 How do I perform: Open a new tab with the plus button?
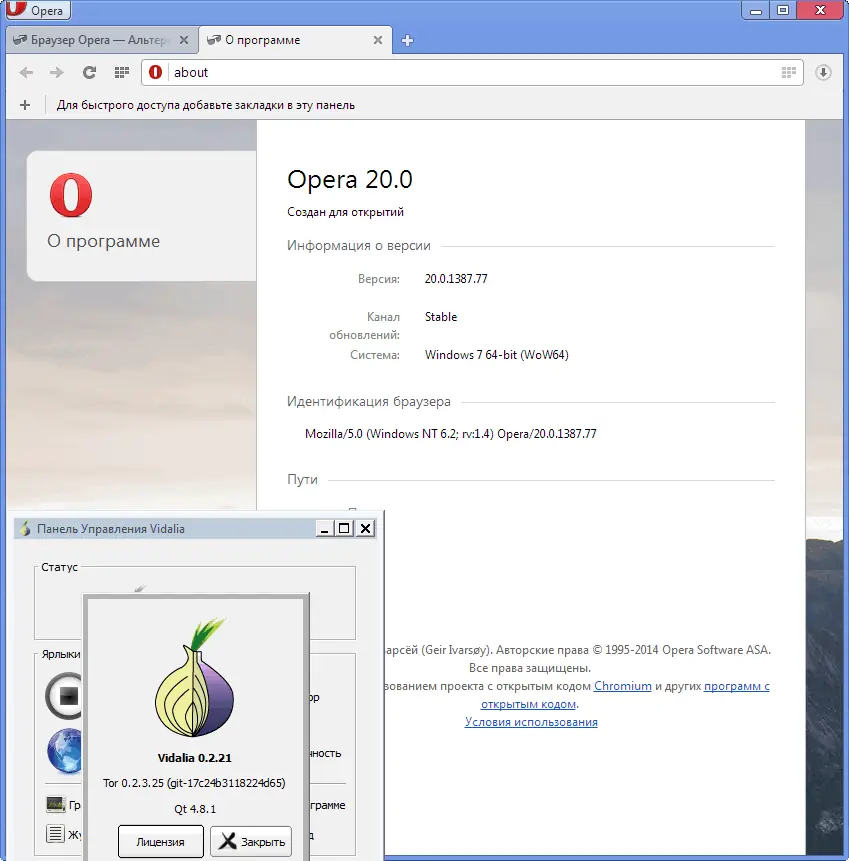pos(407,40)
